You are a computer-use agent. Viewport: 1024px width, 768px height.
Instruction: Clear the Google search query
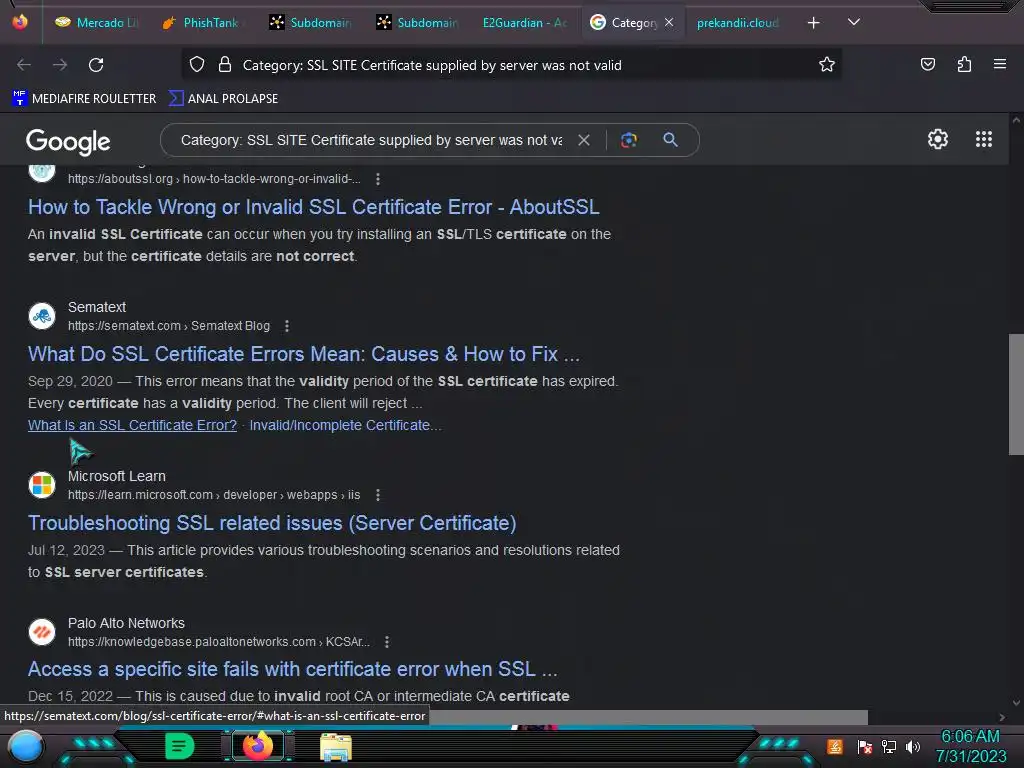pyautogui.click(x=584, y=140)
